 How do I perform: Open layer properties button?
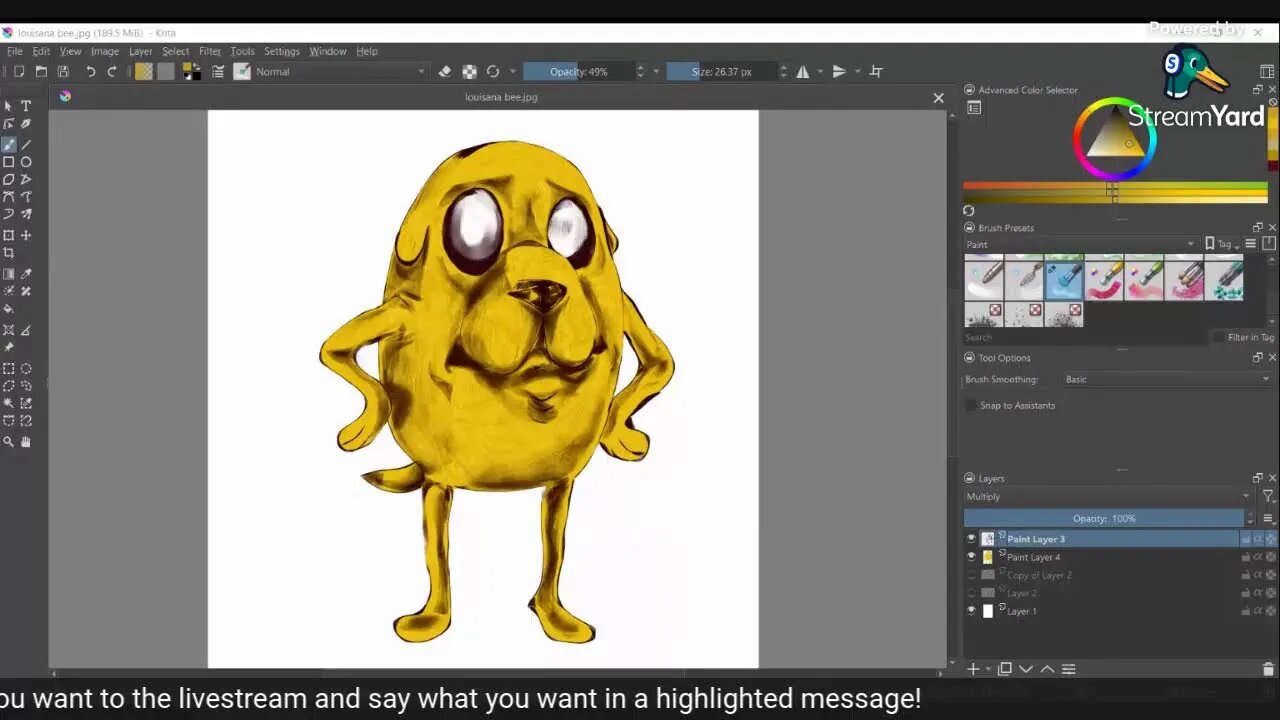coord(1068,669)
